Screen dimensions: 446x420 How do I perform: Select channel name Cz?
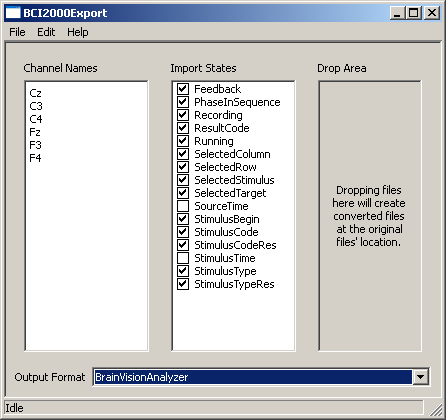pyautogui.click(x=35, y=93)
